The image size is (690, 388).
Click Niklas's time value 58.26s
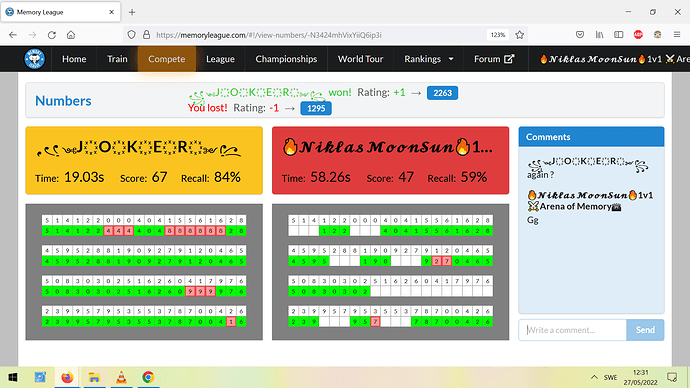330,177
